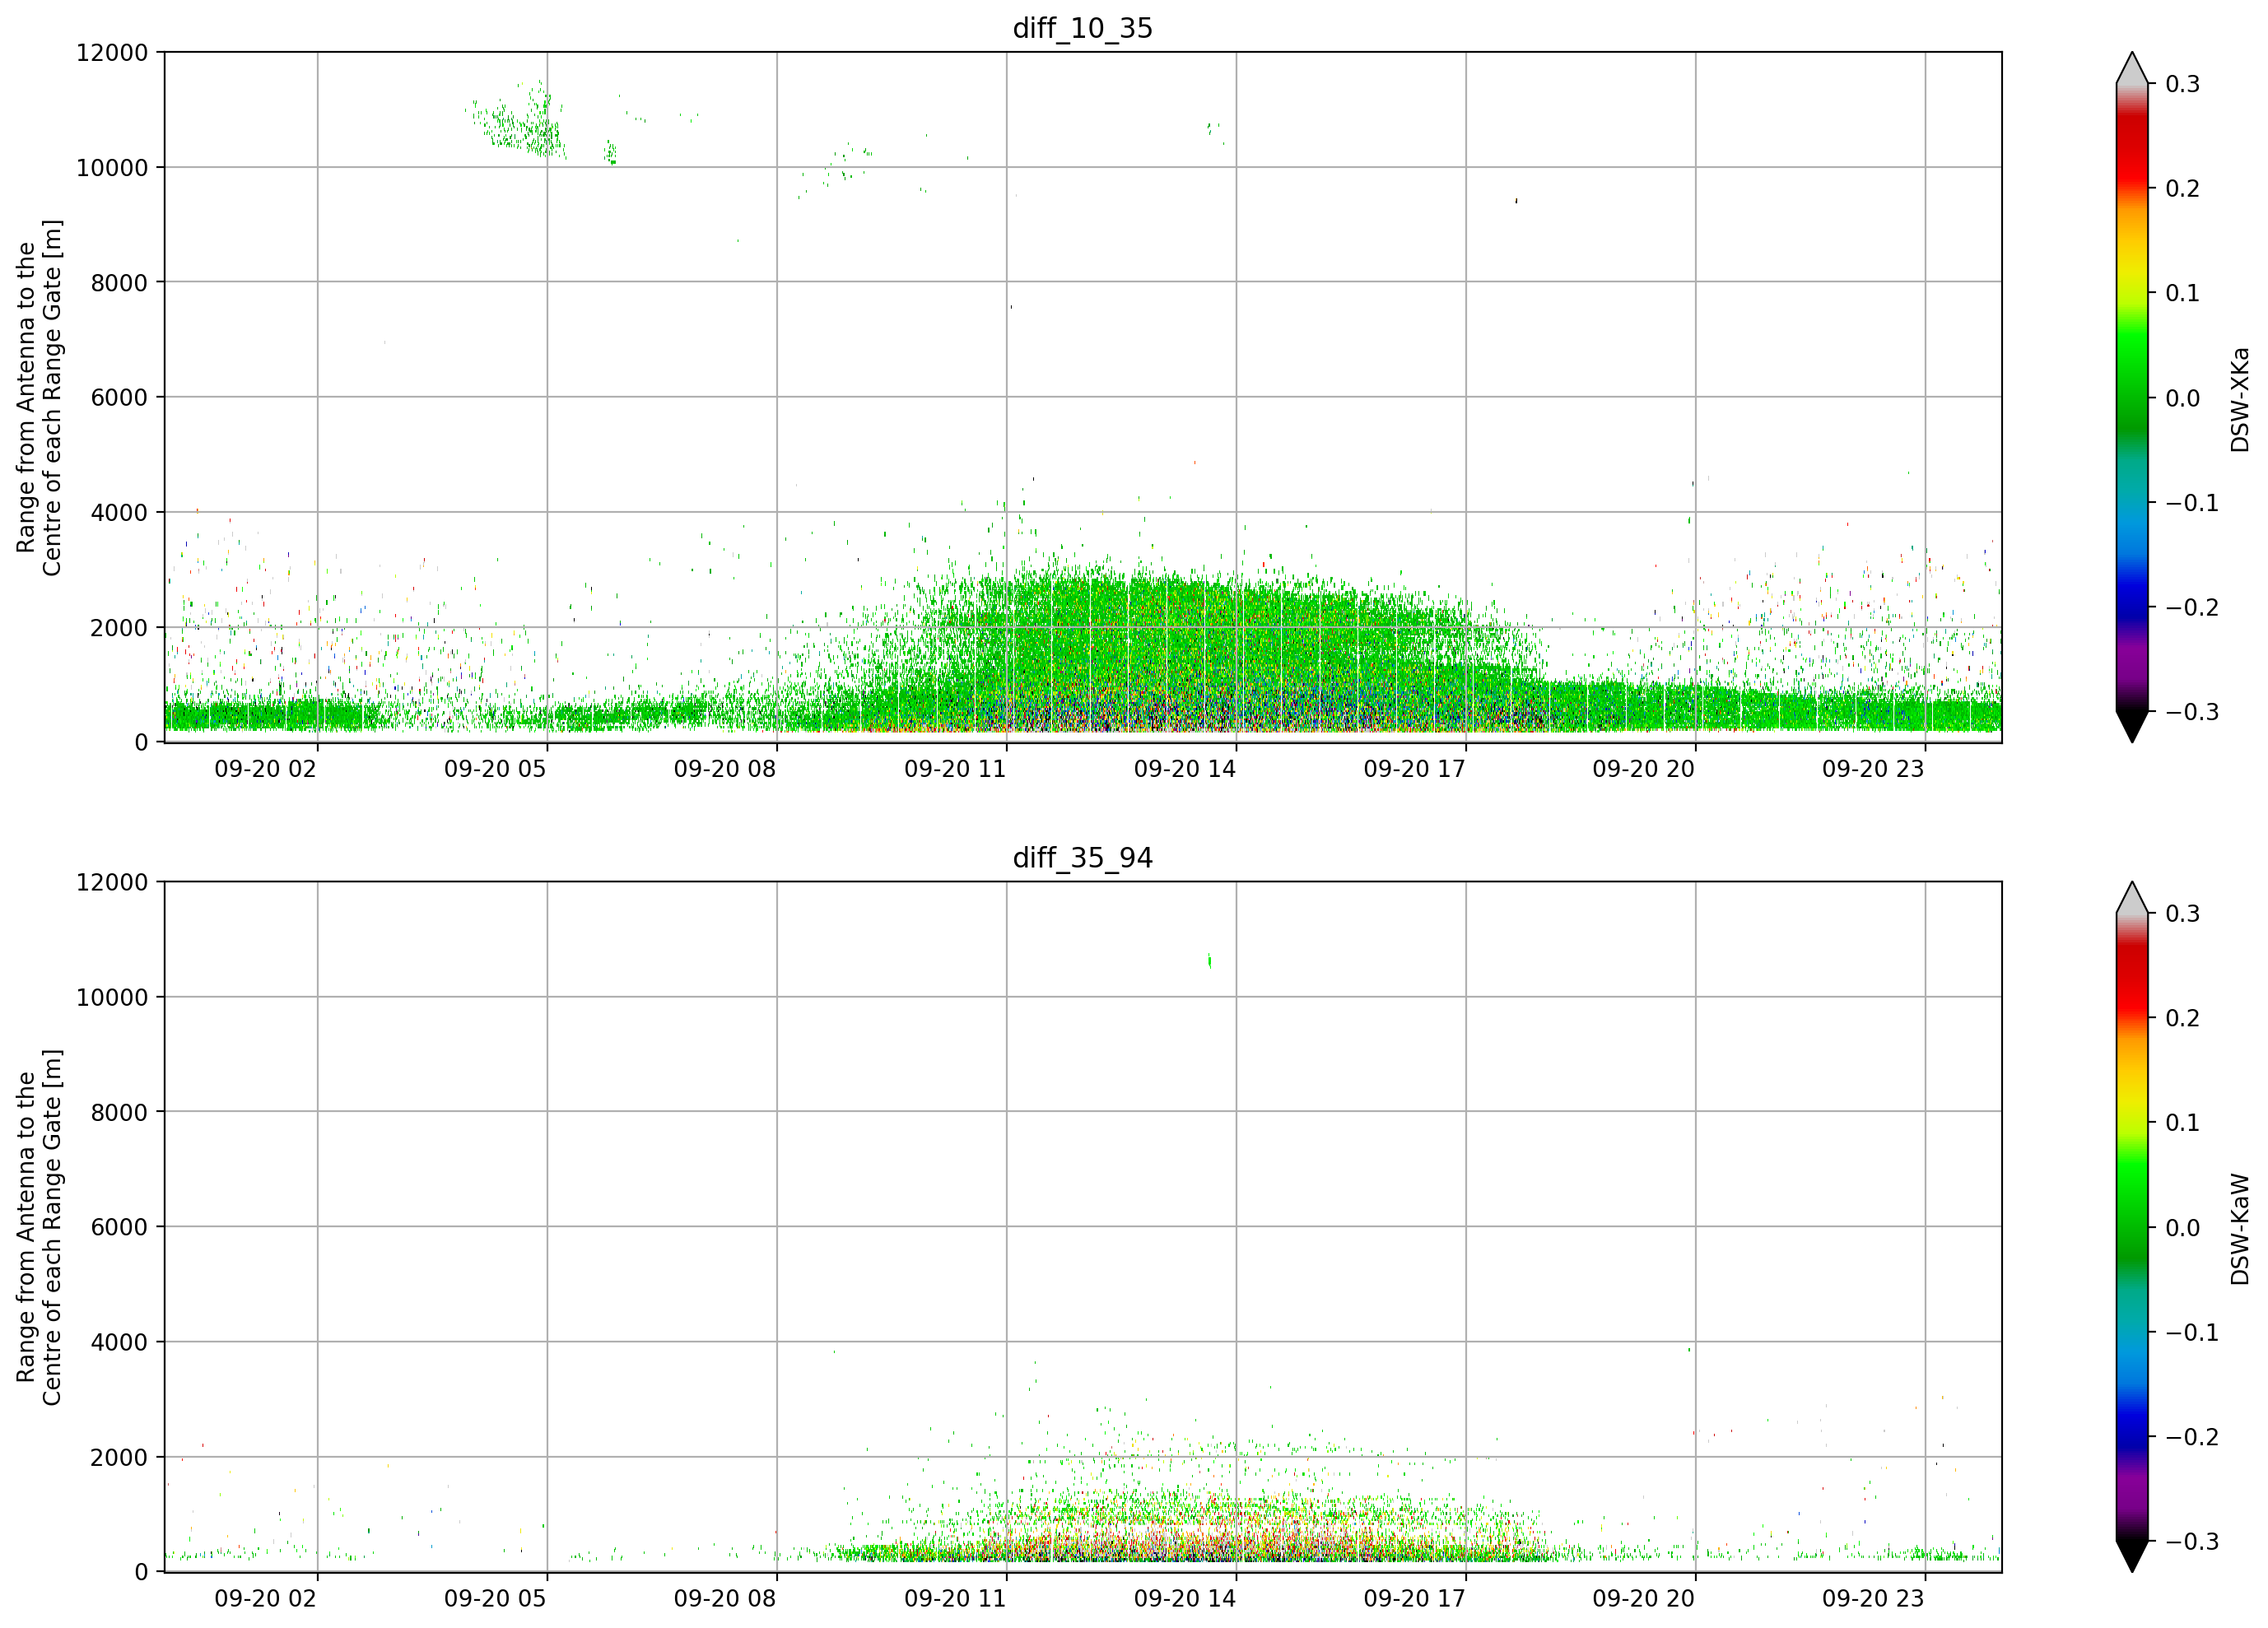
Task: Click '09-20 23' under diff_35_94 plot
Action: click(1873, 1599)
